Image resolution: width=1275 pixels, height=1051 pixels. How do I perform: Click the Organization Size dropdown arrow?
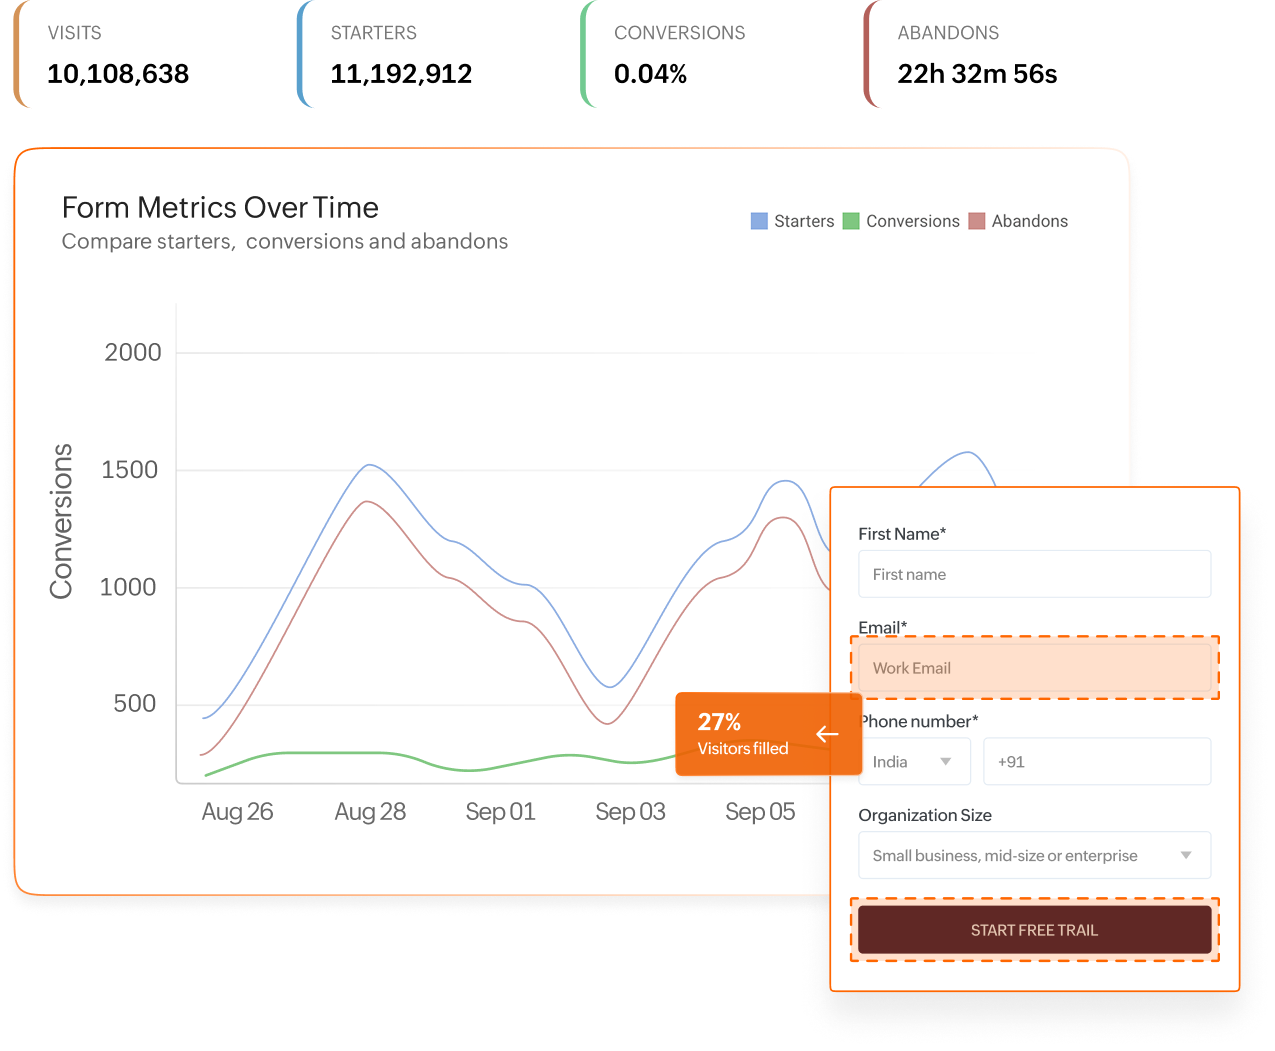tap(1186, 855)
